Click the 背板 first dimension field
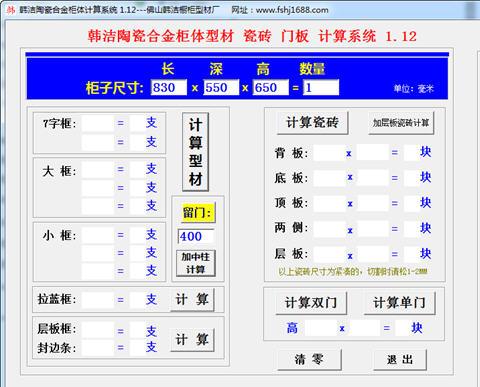The width and height of the screenshot is (480, 387). (x=329, y=153)
